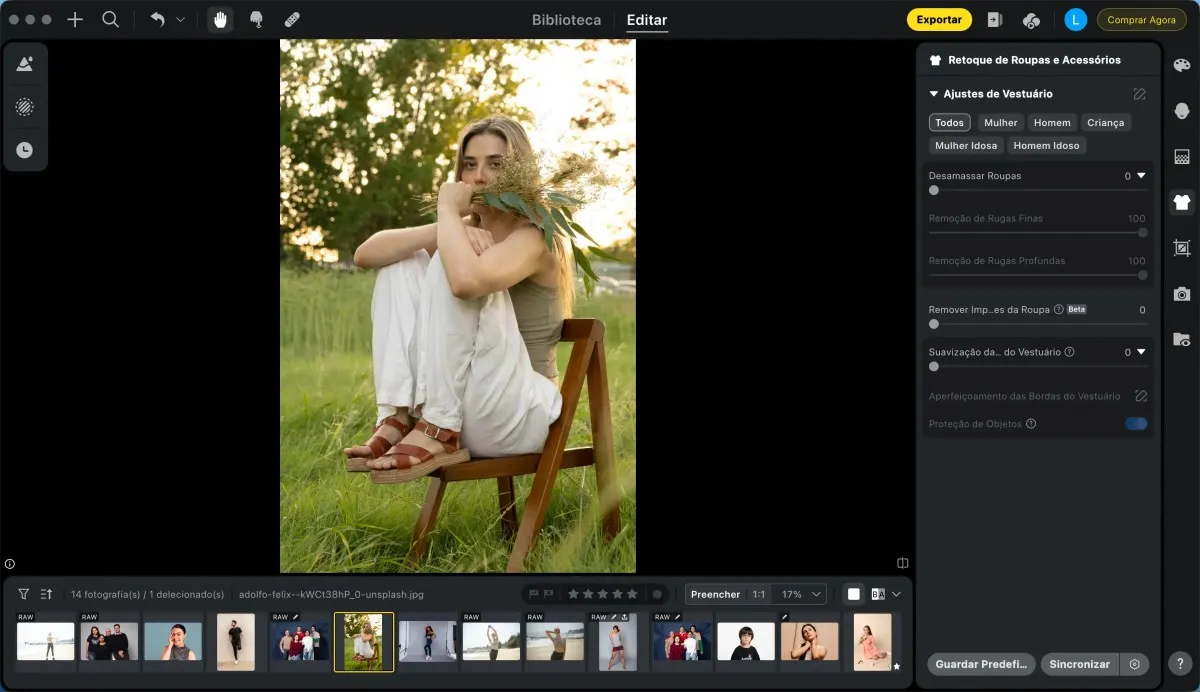Switch to the Editar tab
This screenshot has width=1200, height=692.
click(x=647, y=20)
